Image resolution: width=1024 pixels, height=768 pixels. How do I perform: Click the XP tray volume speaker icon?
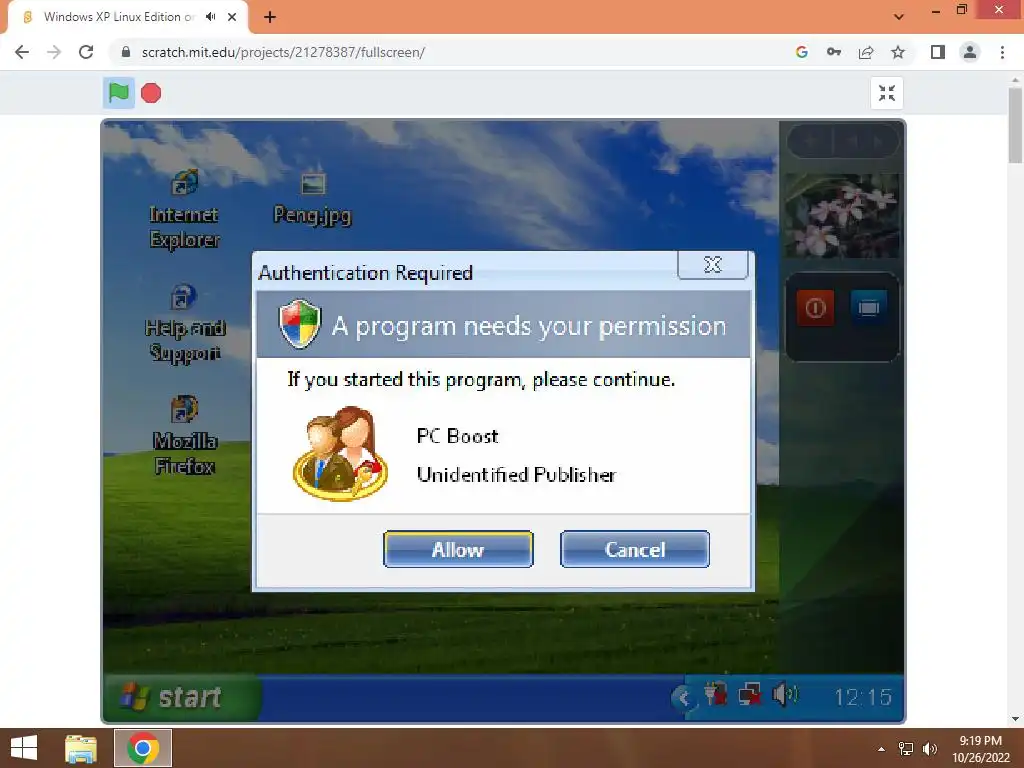(x=784, y=694)
